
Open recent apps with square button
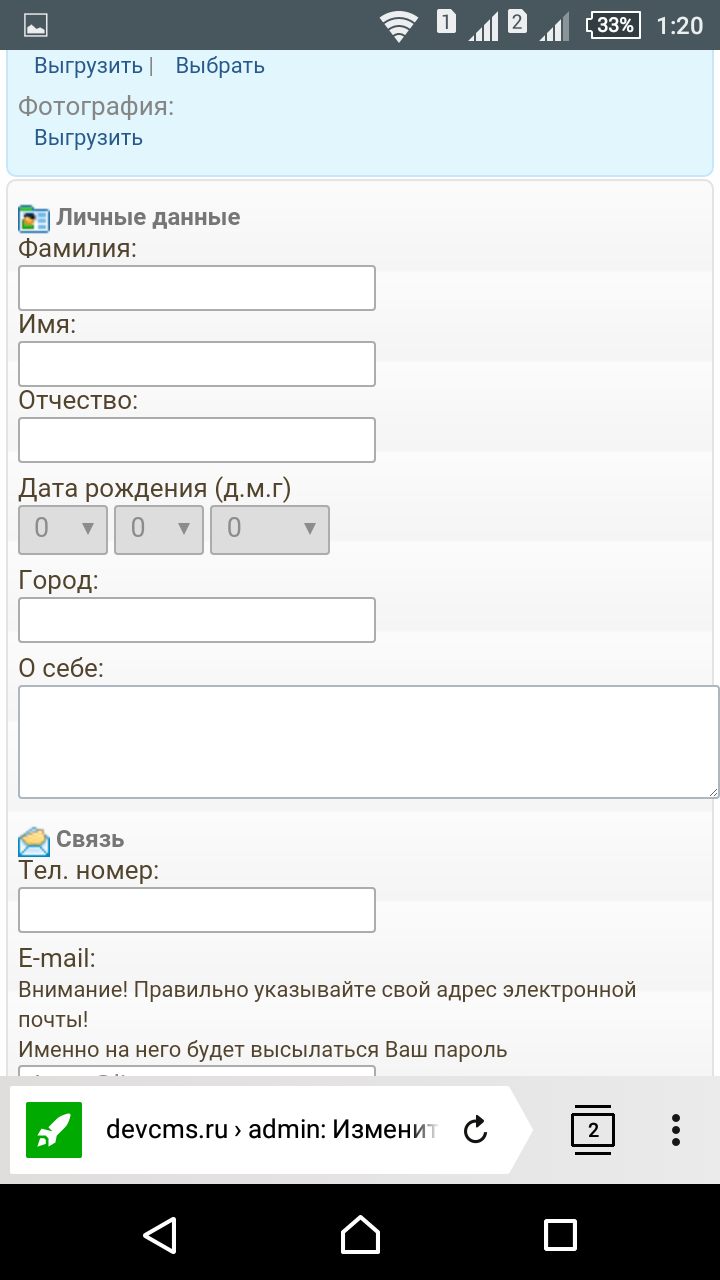click(x=560, y=1234)
